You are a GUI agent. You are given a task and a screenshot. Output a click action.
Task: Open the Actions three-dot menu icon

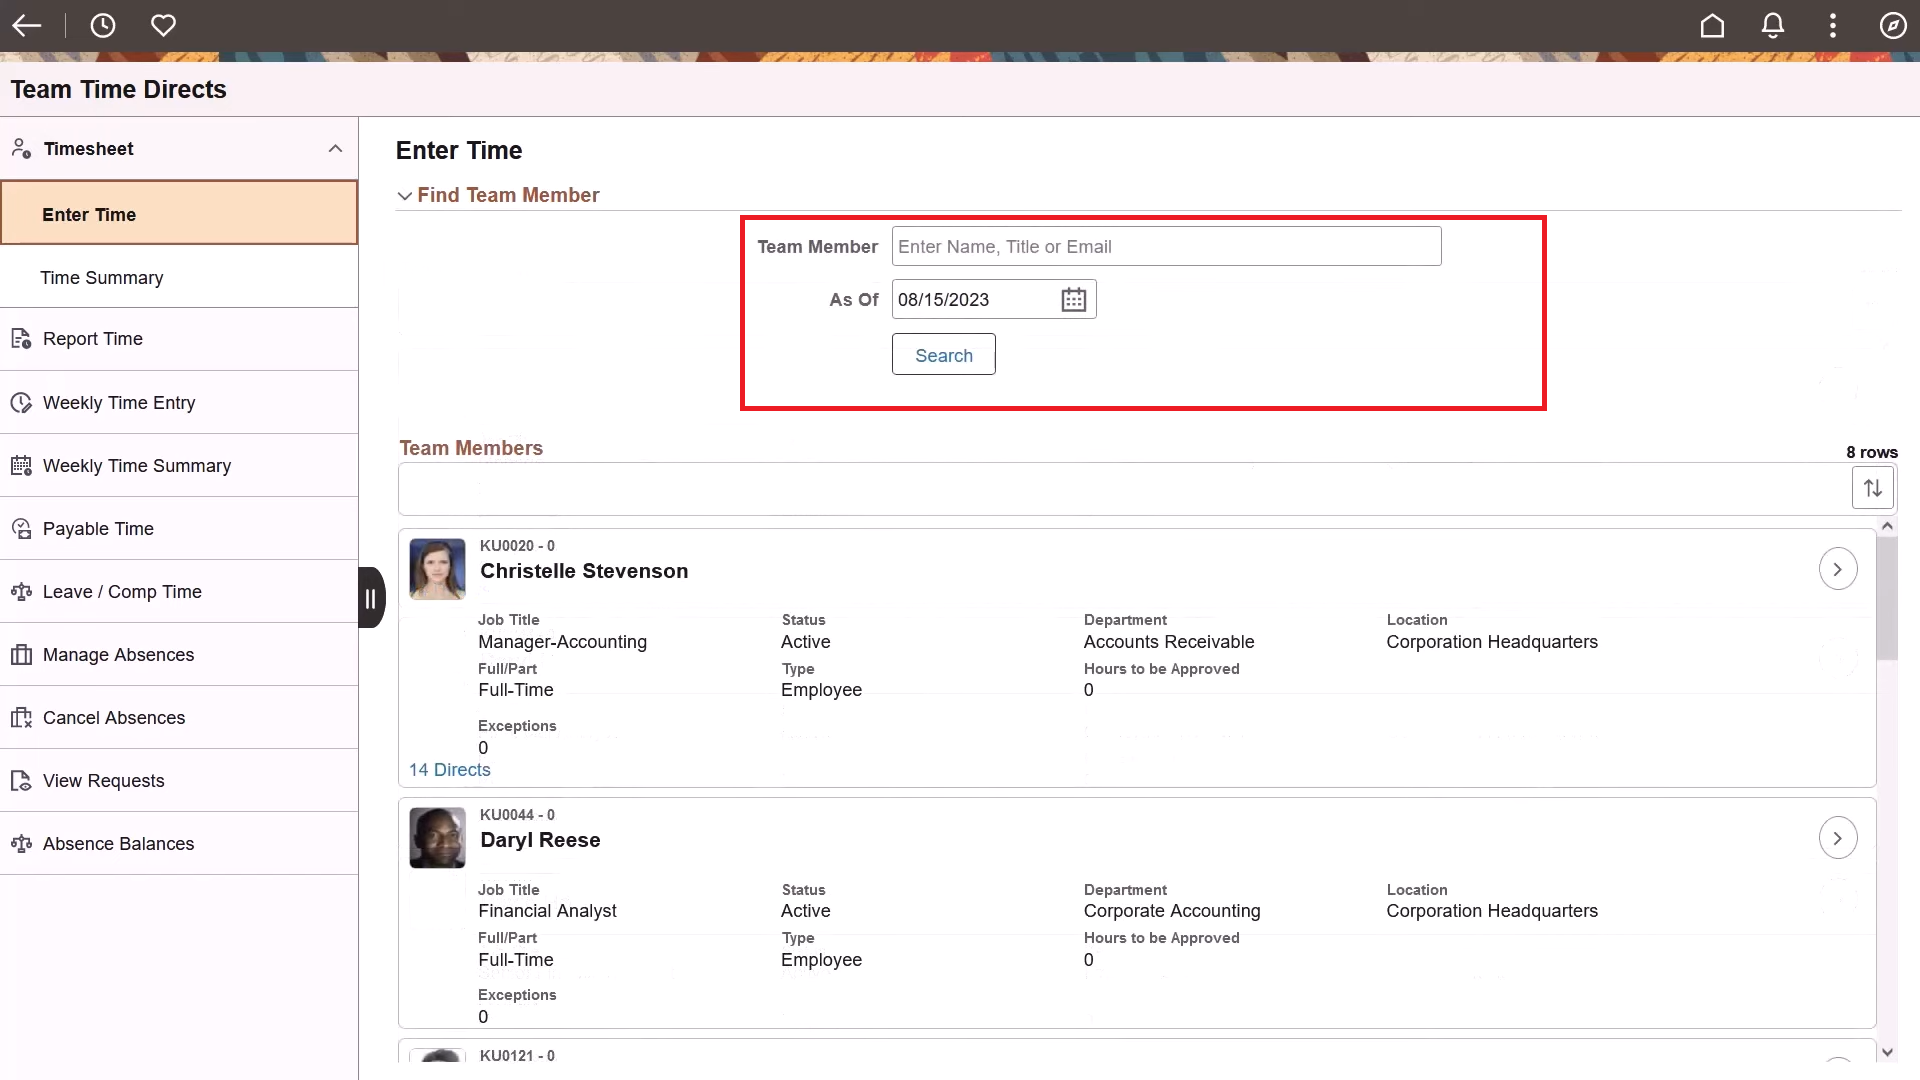coord(1832,26)
